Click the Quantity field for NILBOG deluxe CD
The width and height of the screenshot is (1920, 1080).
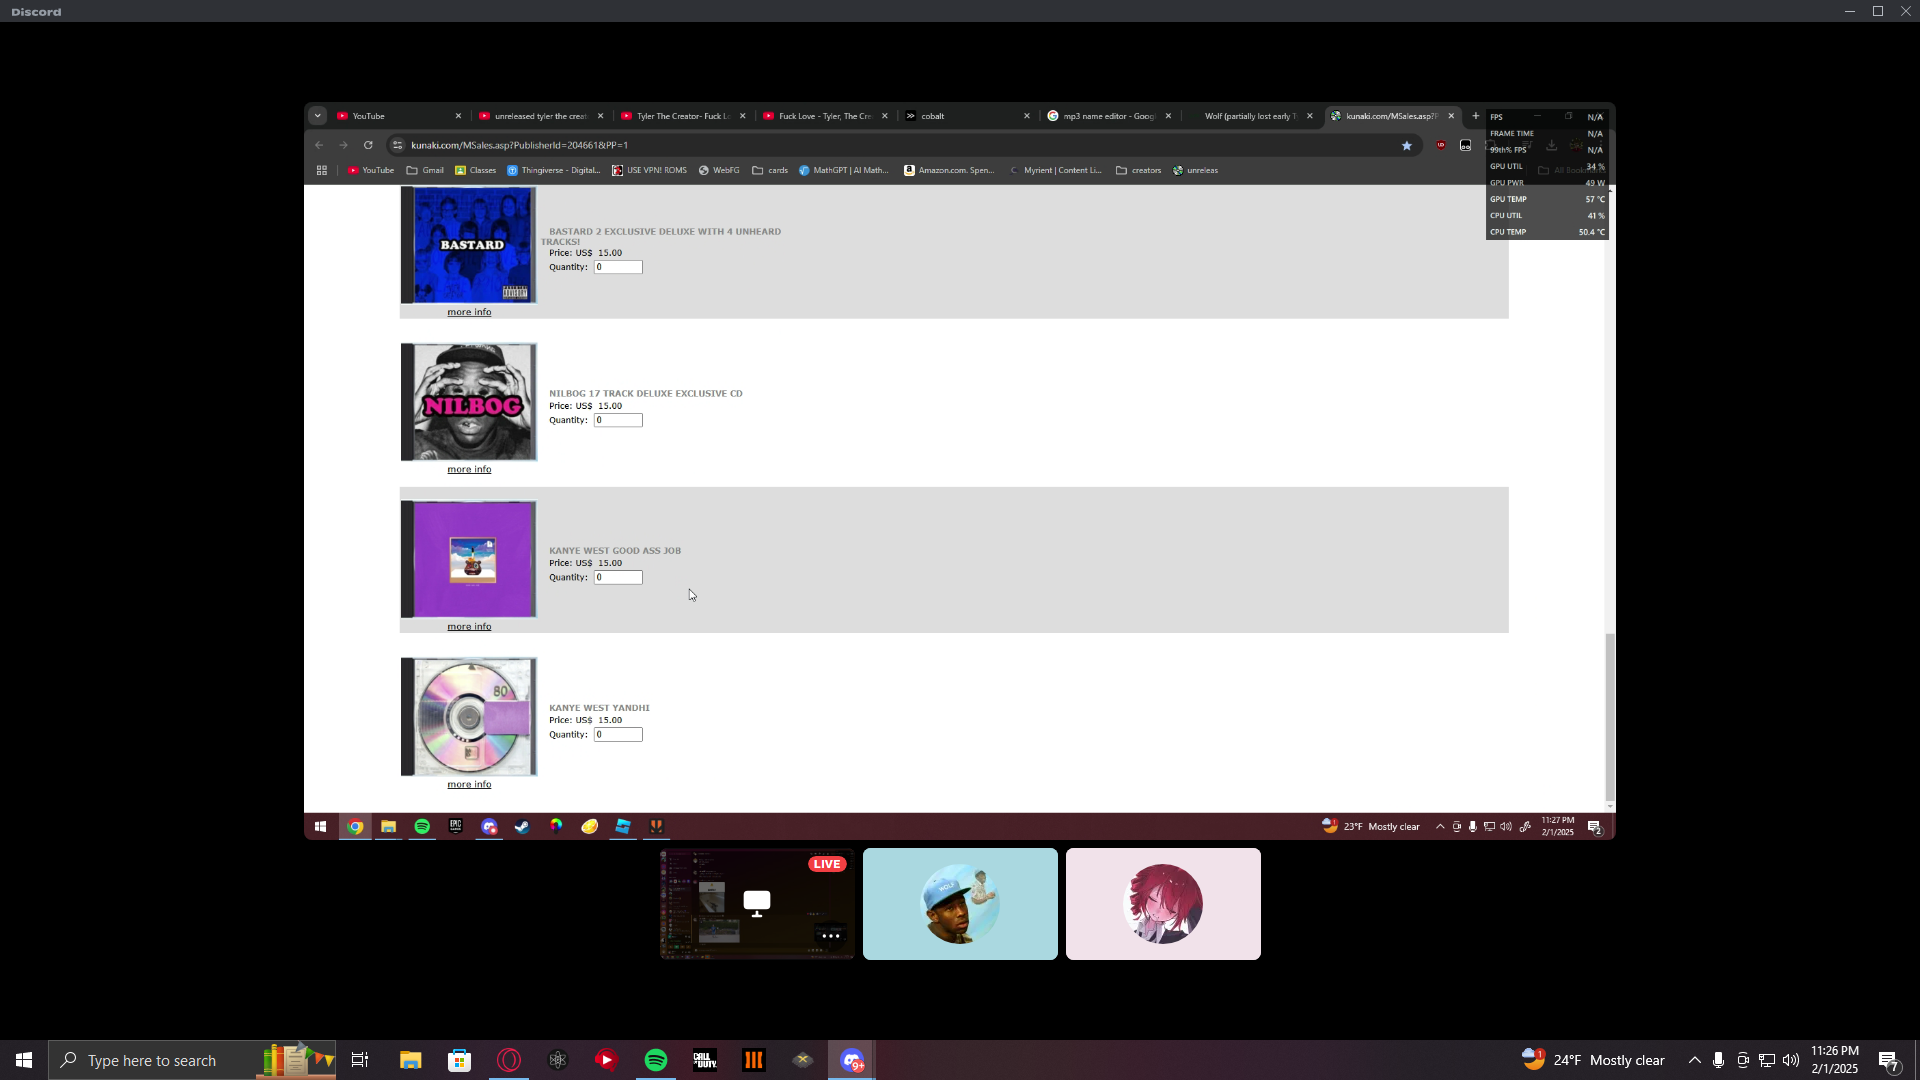click(618, 420)
